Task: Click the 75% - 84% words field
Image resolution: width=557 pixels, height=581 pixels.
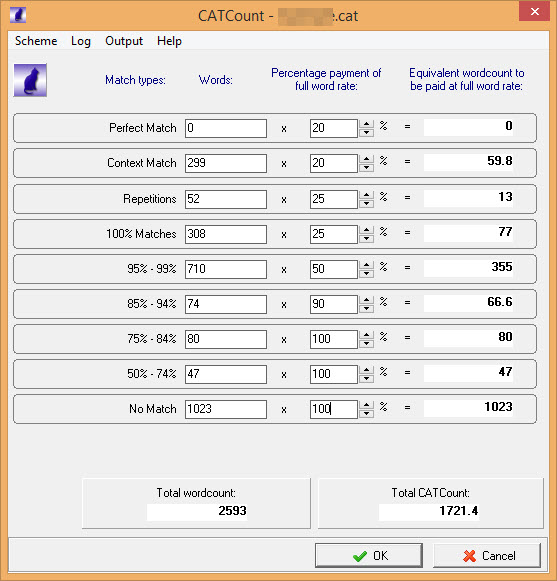Action: coord(226,339)
